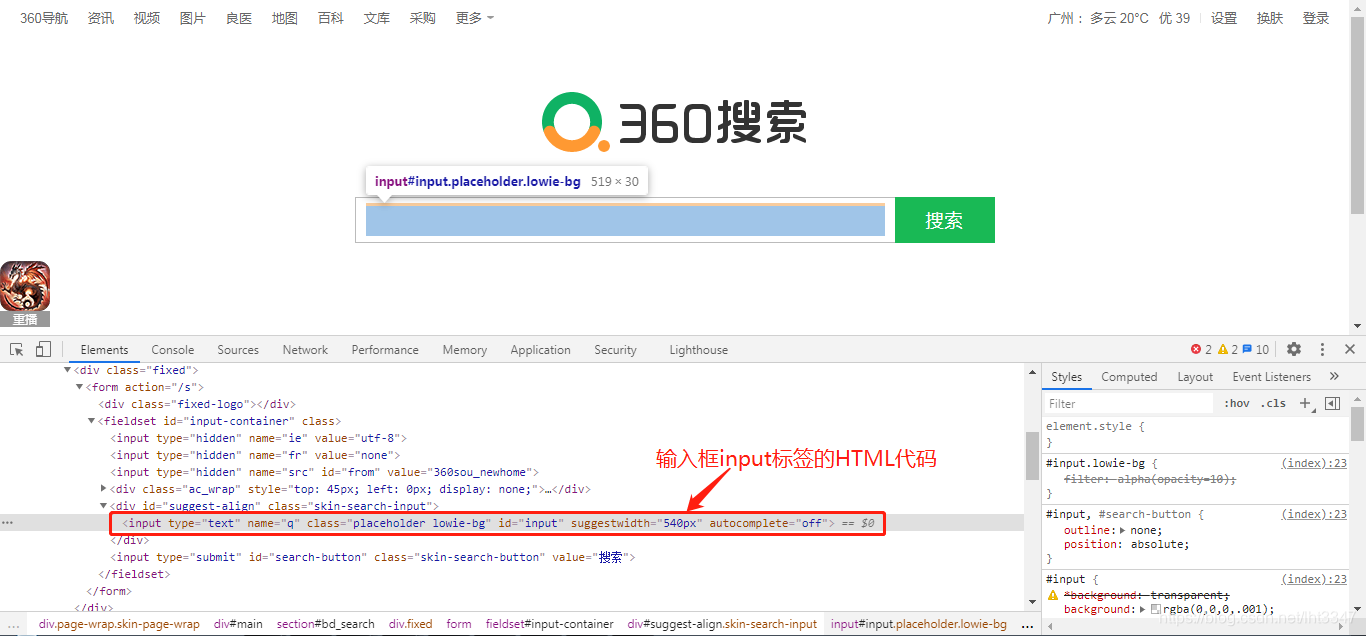Screen dimensions: 1366x636
Task: Toggle the device toolbar icon
Action: tap(43, 349)
